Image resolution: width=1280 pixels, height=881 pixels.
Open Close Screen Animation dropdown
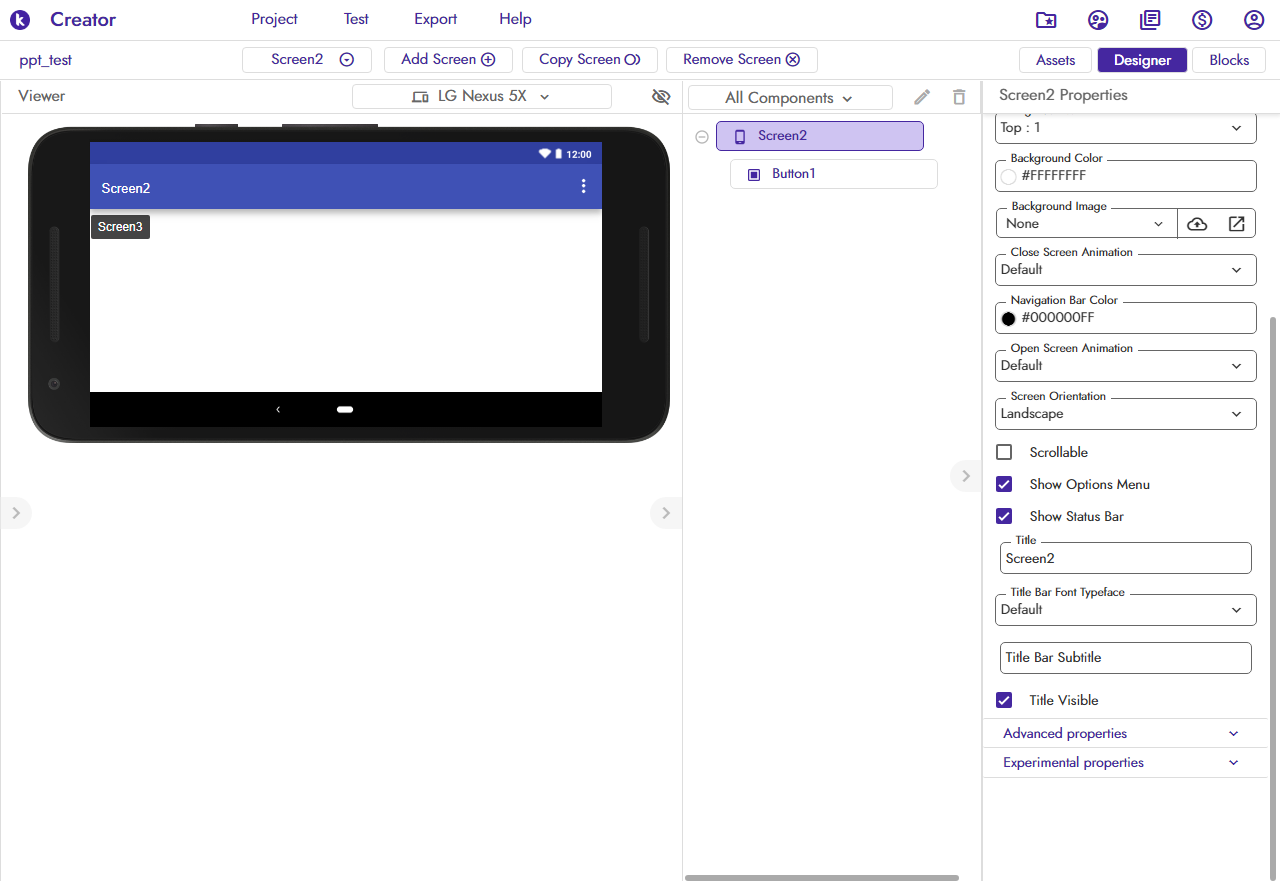point(1126,270)
